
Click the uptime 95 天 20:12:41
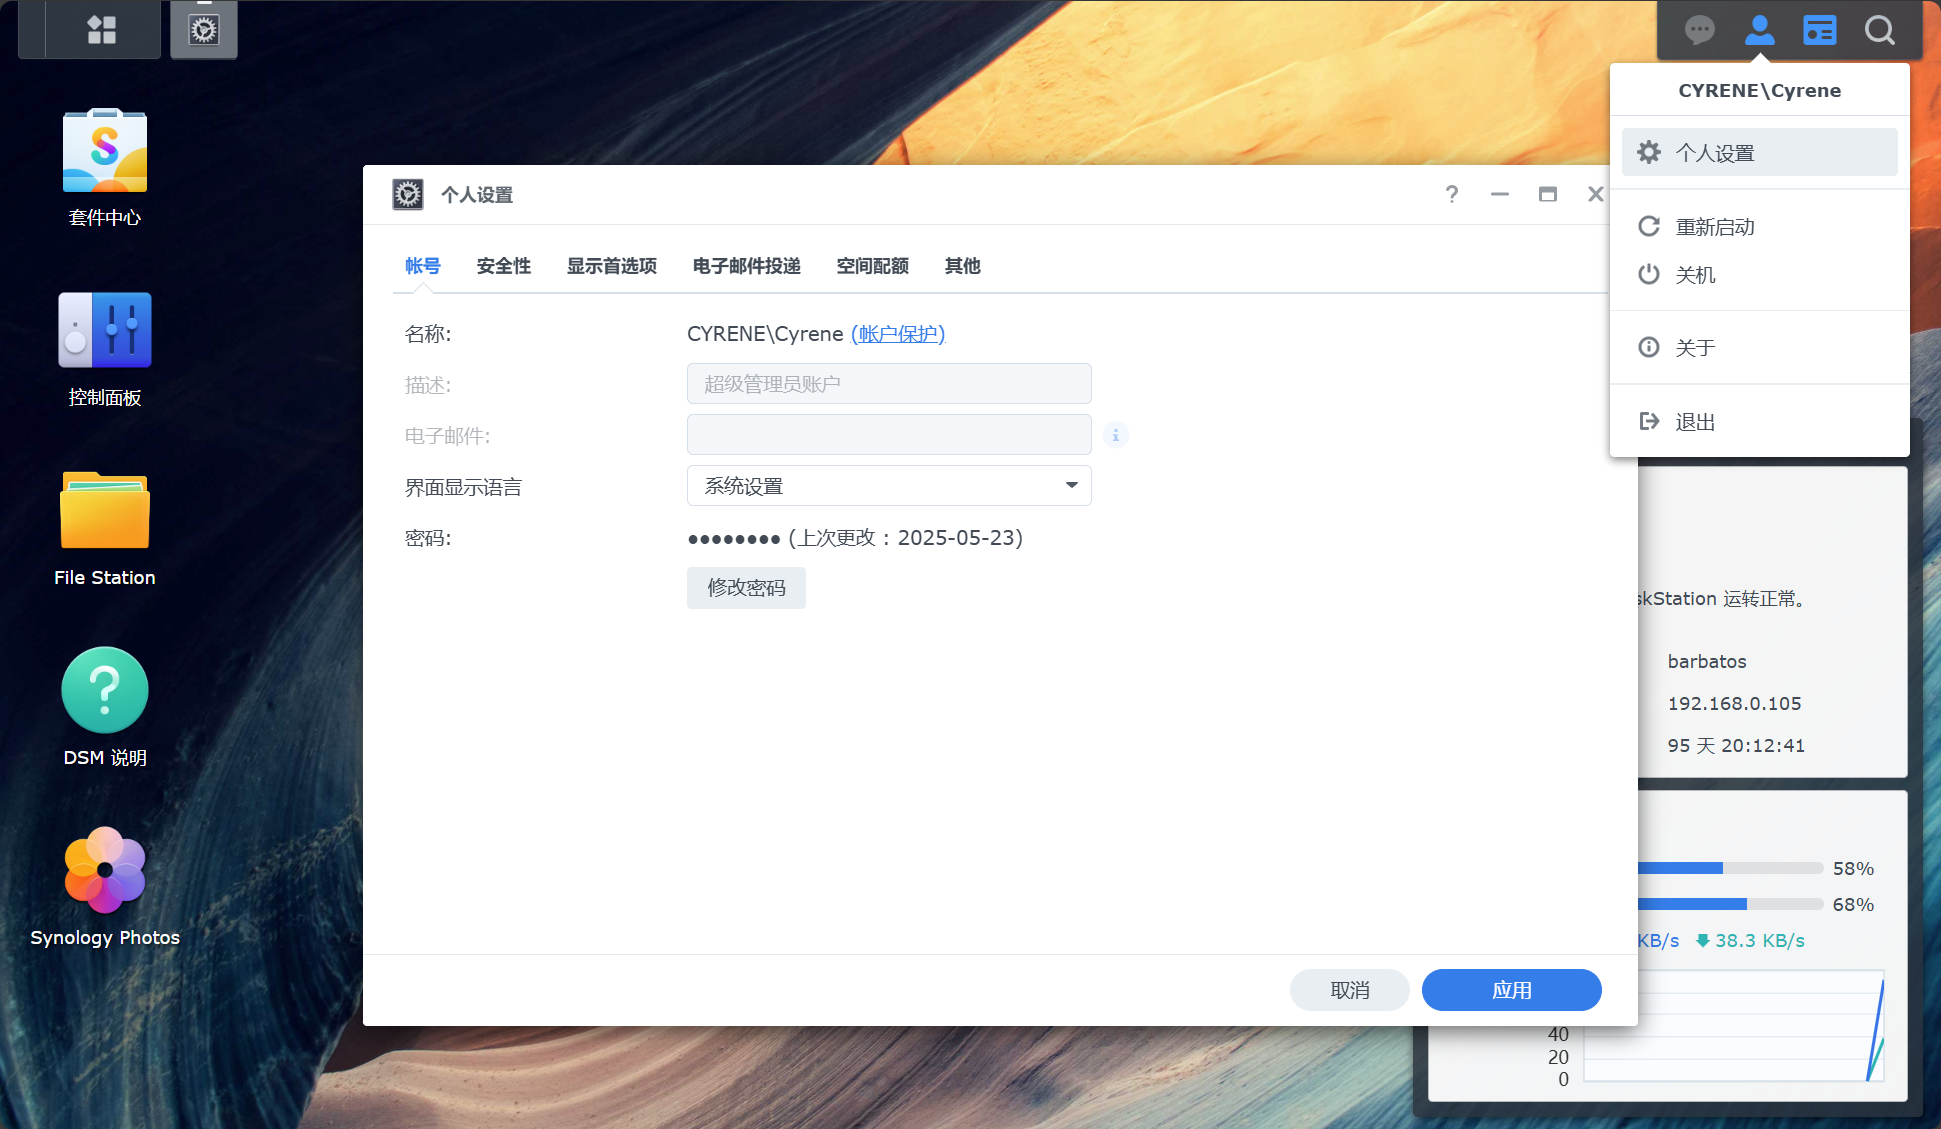click(x=1736, y=745)
